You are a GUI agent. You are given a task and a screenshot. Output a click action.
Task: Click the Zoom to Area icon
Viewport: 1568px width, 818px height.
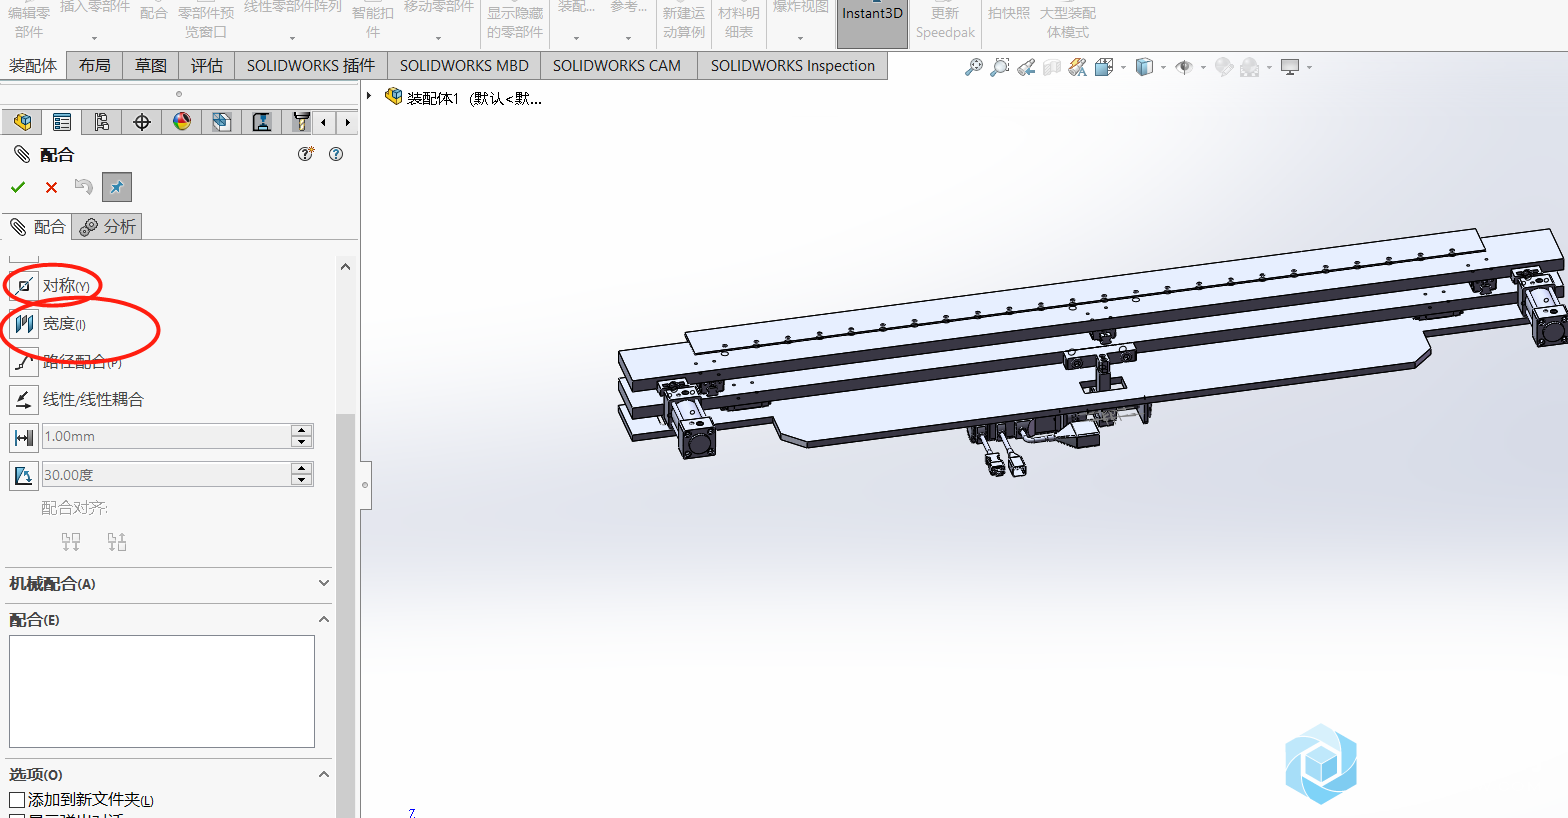coord(999,67)
